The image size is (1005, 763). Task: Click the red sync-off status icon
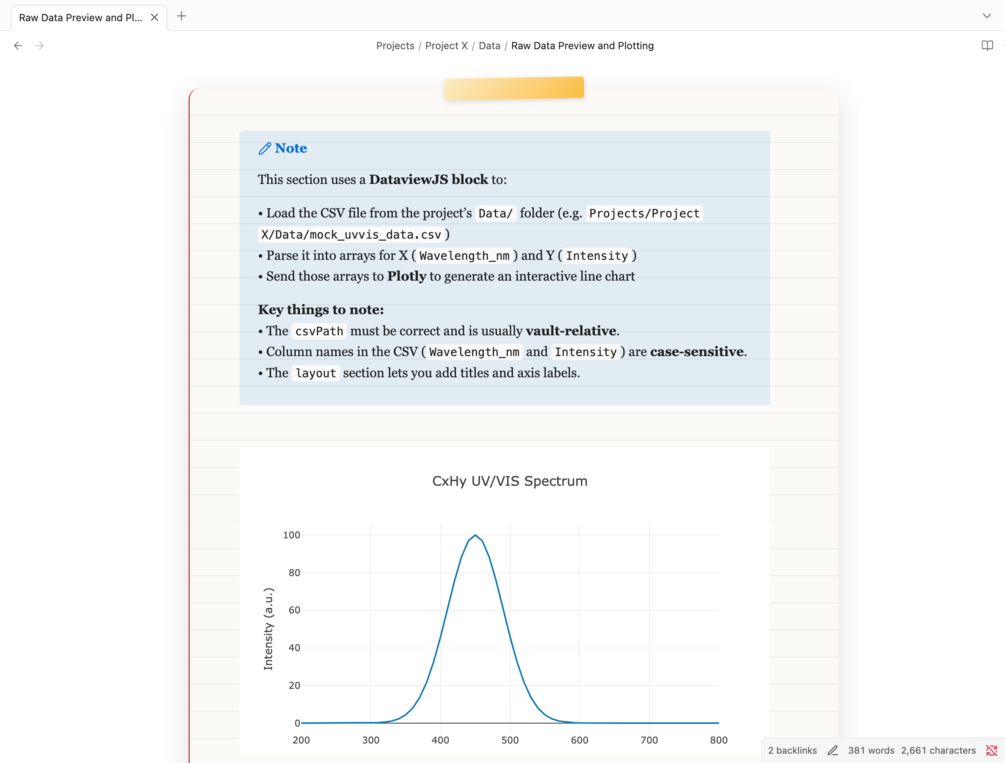(992, 750)
